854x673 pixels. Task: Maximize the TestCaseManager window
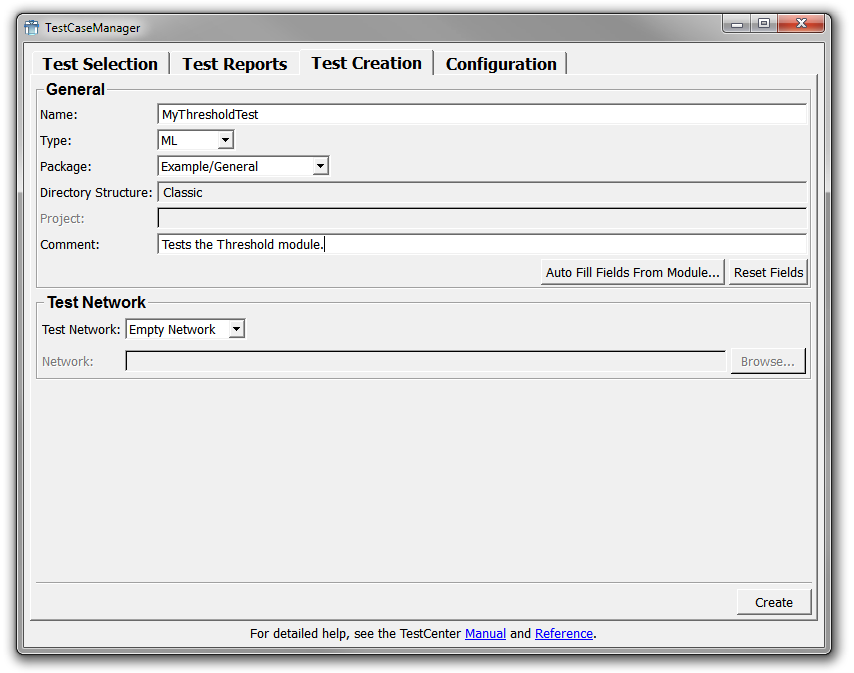(x=765, y=24)
